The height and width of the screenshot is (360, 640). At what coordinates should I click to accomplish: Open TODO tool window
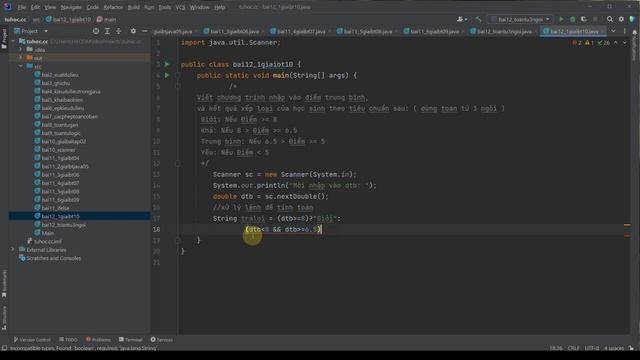tap(68, 340)
